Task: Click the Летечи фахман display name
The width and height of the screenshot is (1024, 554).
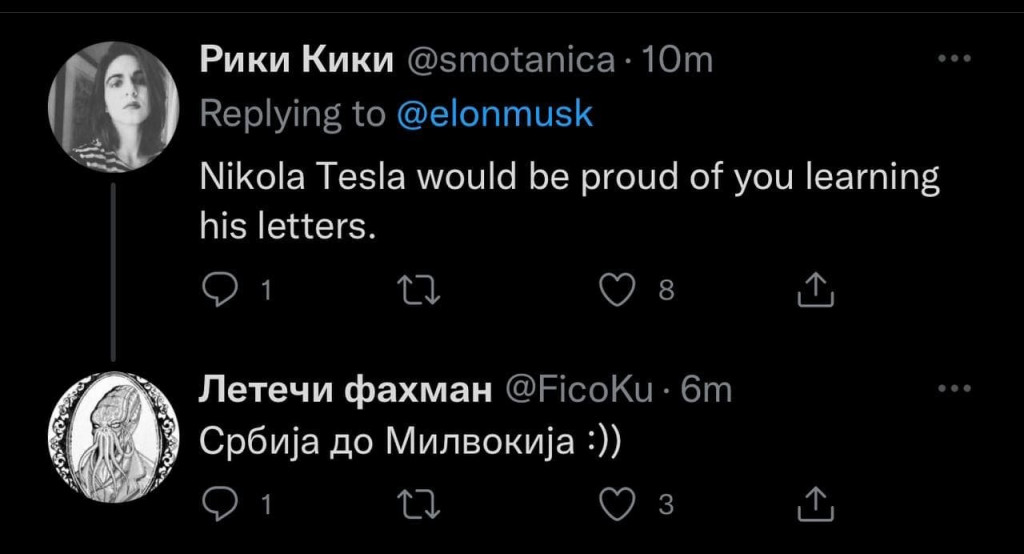Action: coord(347,390)
